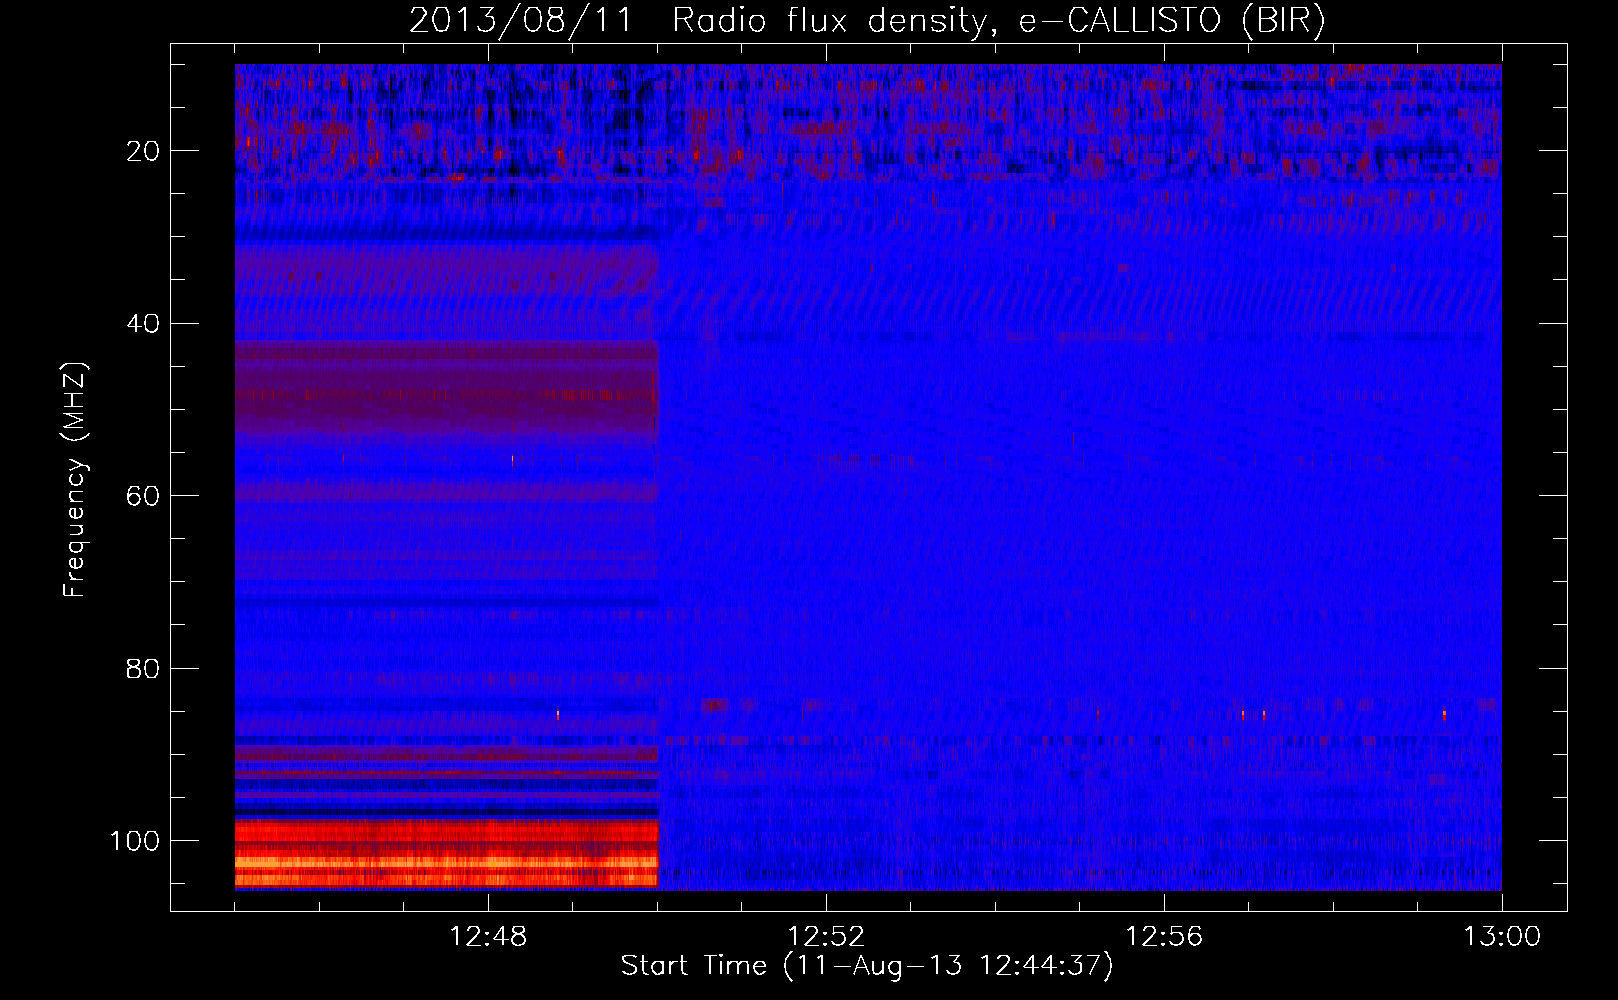Click the 12:52 time tick label

[826, 937]
